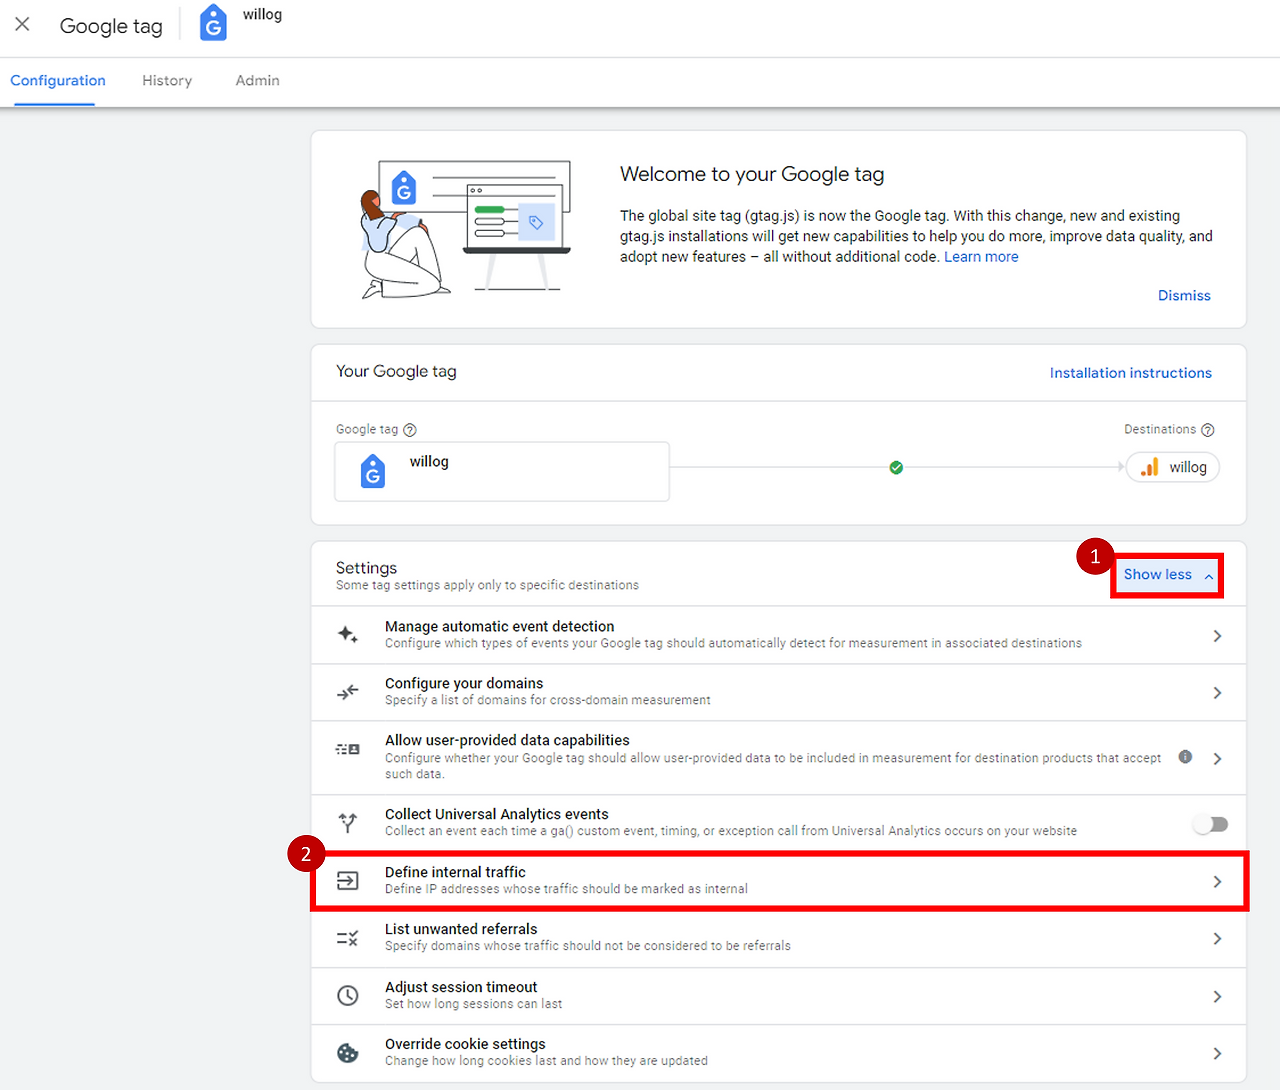Click the help icon next to Google tag label
The width and height of the screenshot is (1280, 1090).
tap(410, 430)
